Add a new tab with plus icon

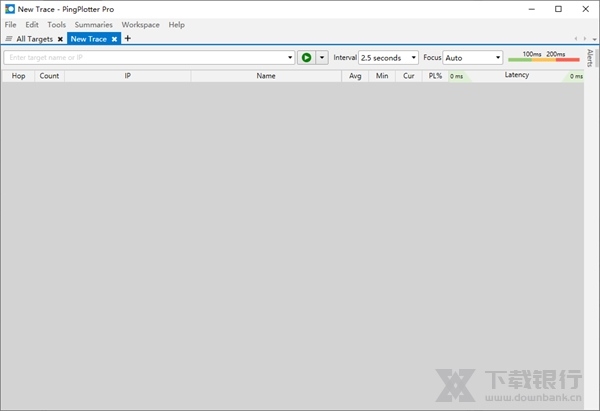pos(127,39)
